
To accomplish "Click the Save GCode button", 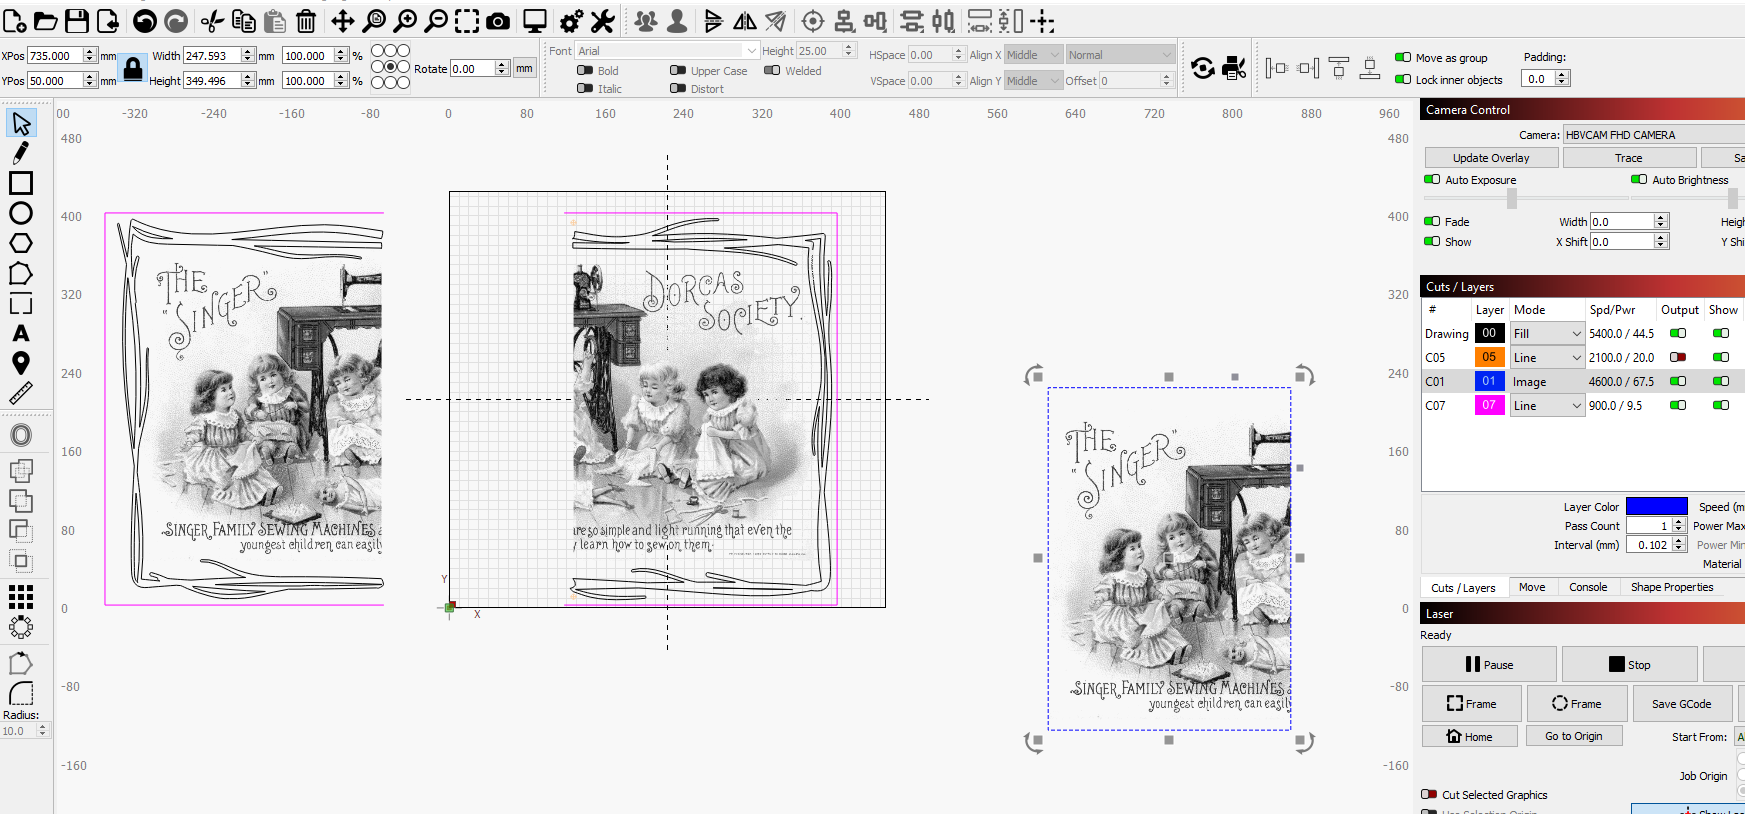I will 1681,704.
